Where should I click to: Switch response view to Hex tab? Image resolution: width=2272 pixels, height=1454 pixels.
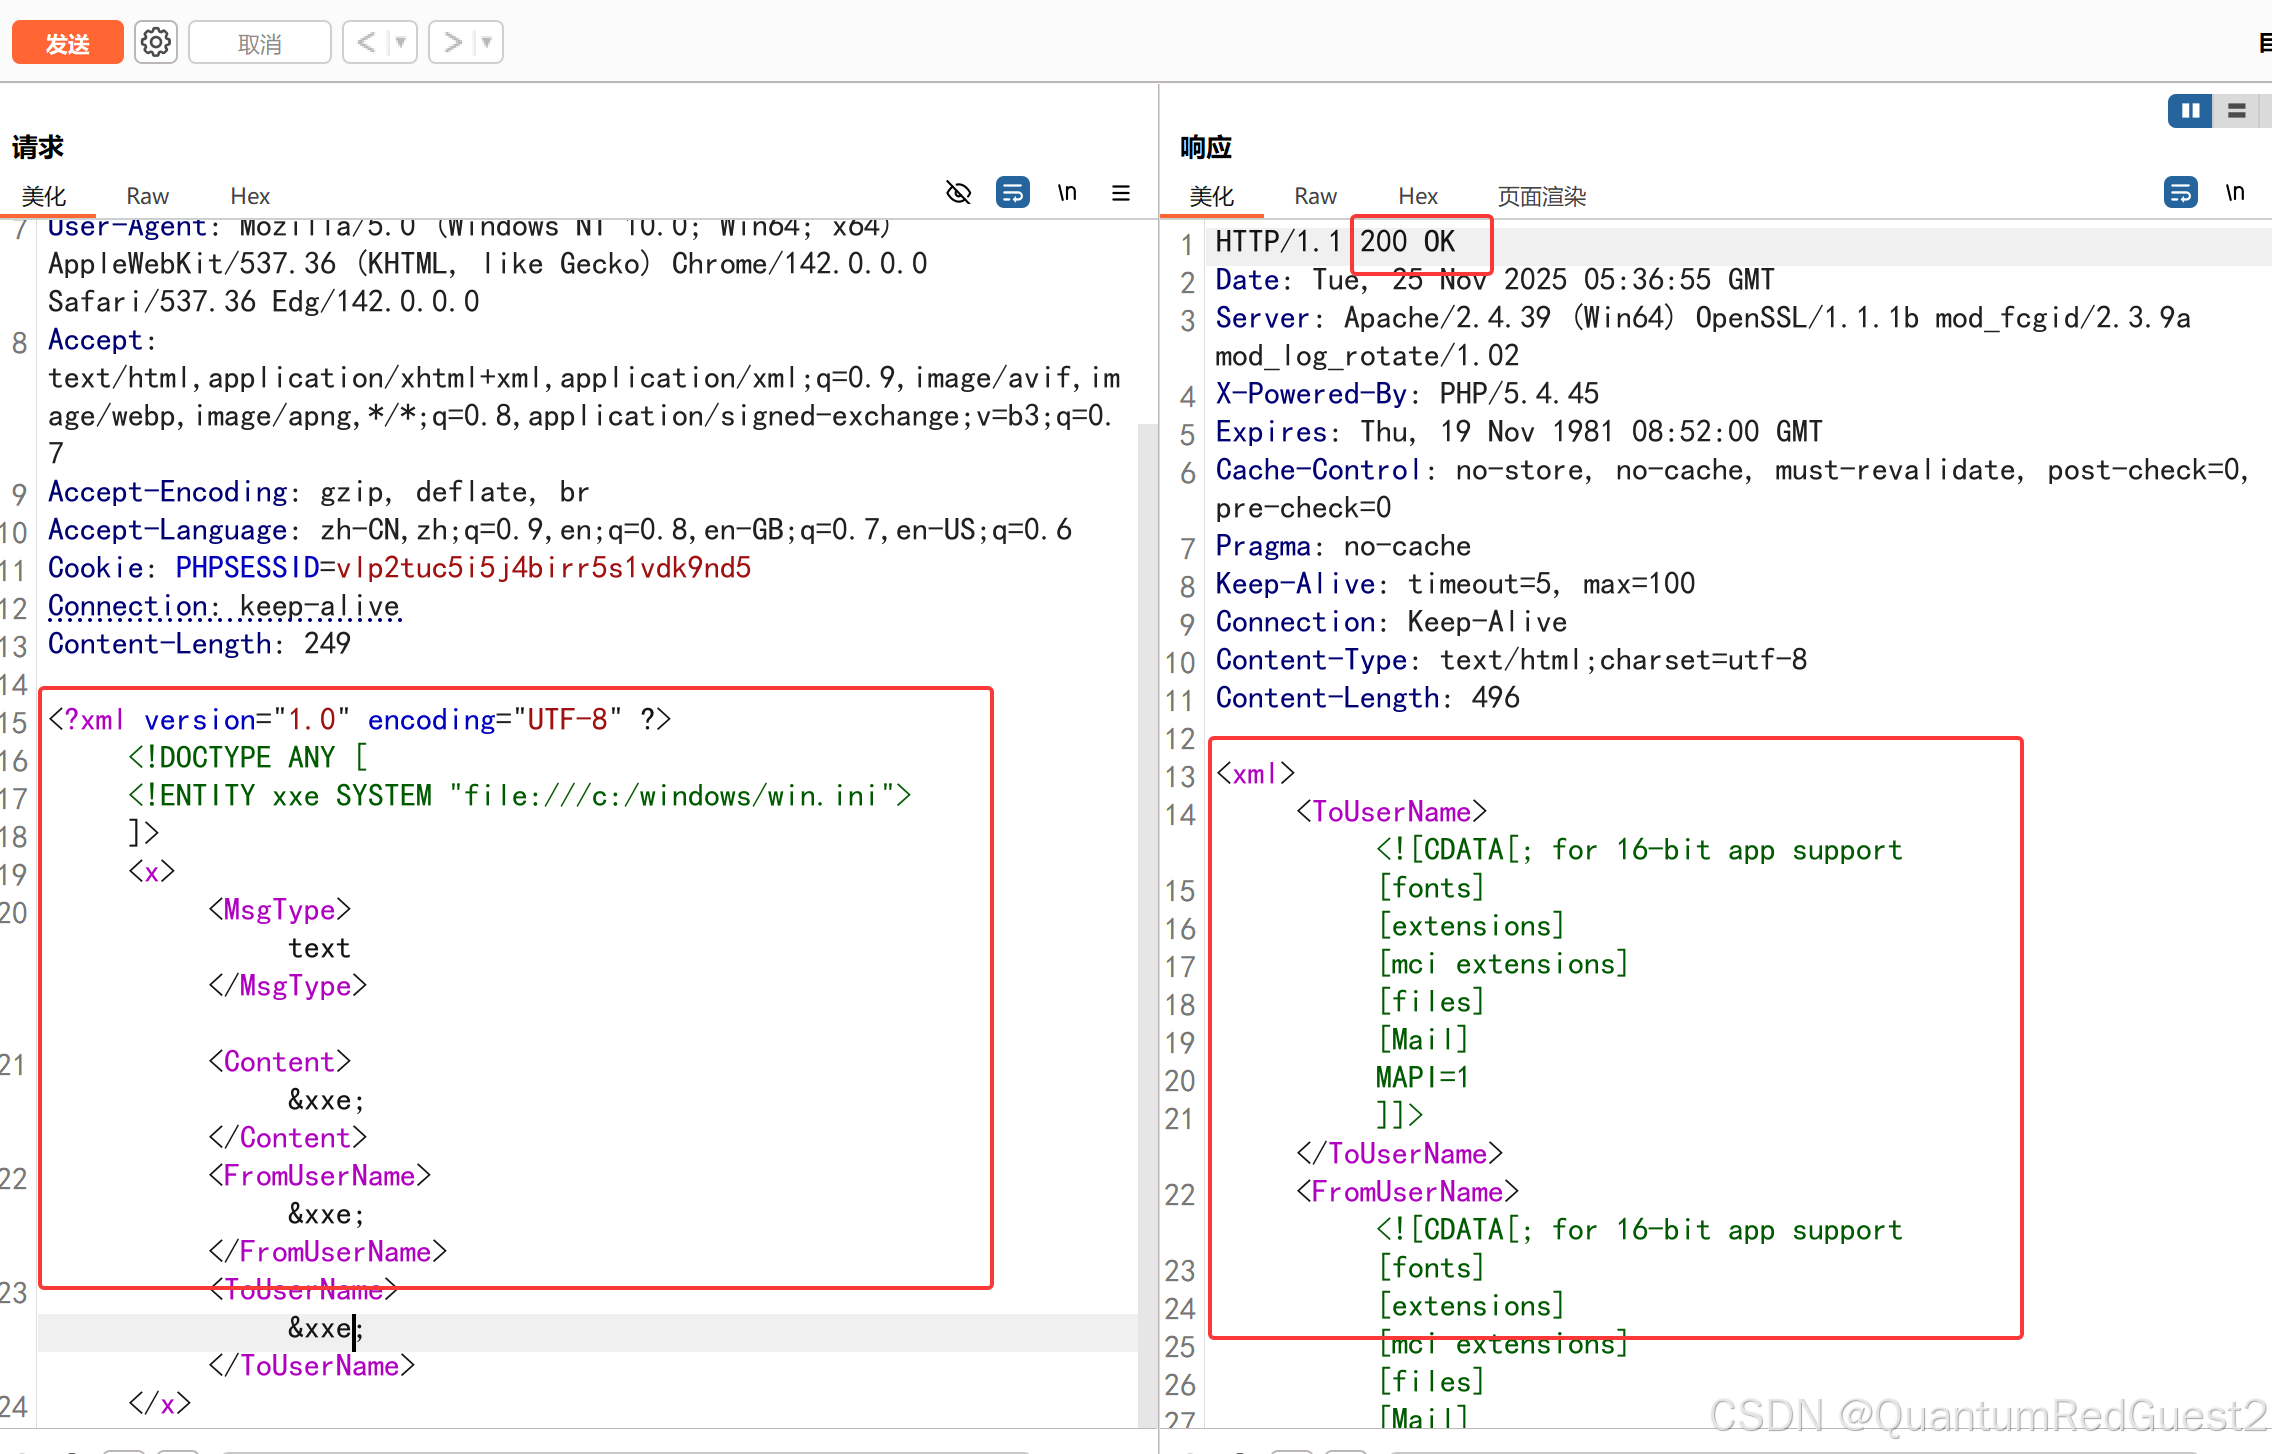point(1418,196)
